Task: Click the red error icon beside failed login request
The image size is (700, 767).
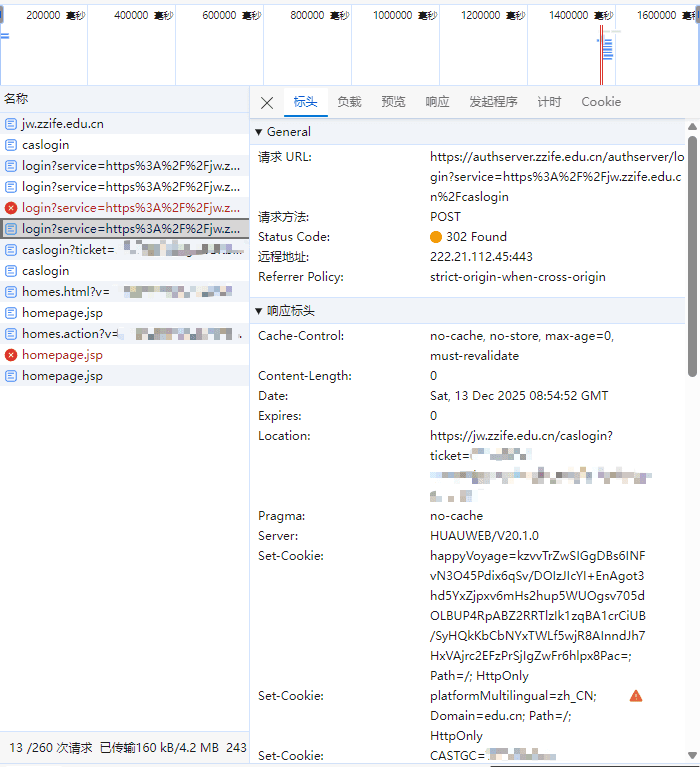Action: [x=11, y=208]
